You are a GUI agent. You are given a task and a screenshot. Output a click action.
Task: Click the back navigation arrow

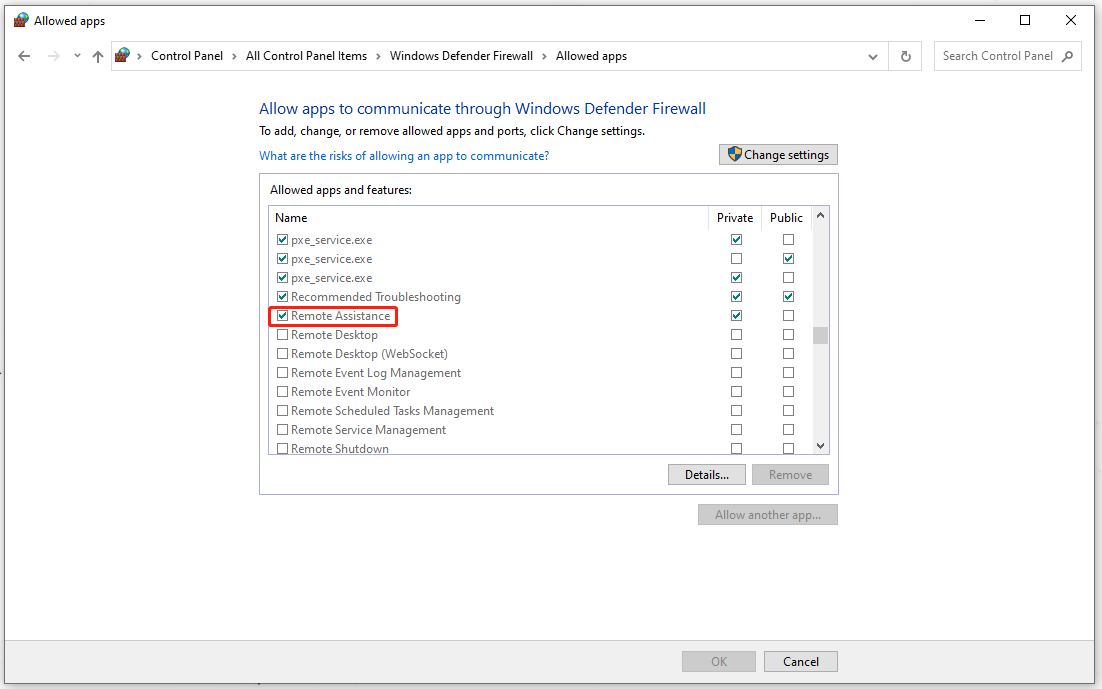click(x=24, y=56)
